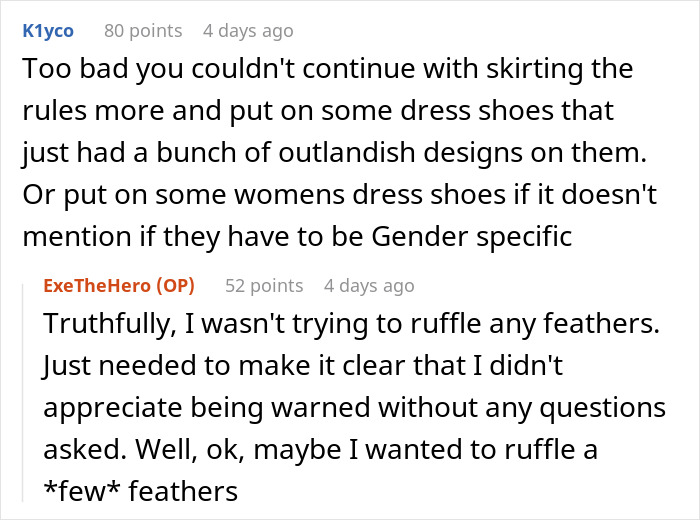Viewport: 700px width, 520px height.
Task: Click the line starting 'Or put on some womens'
Action: tap(340, 197)
